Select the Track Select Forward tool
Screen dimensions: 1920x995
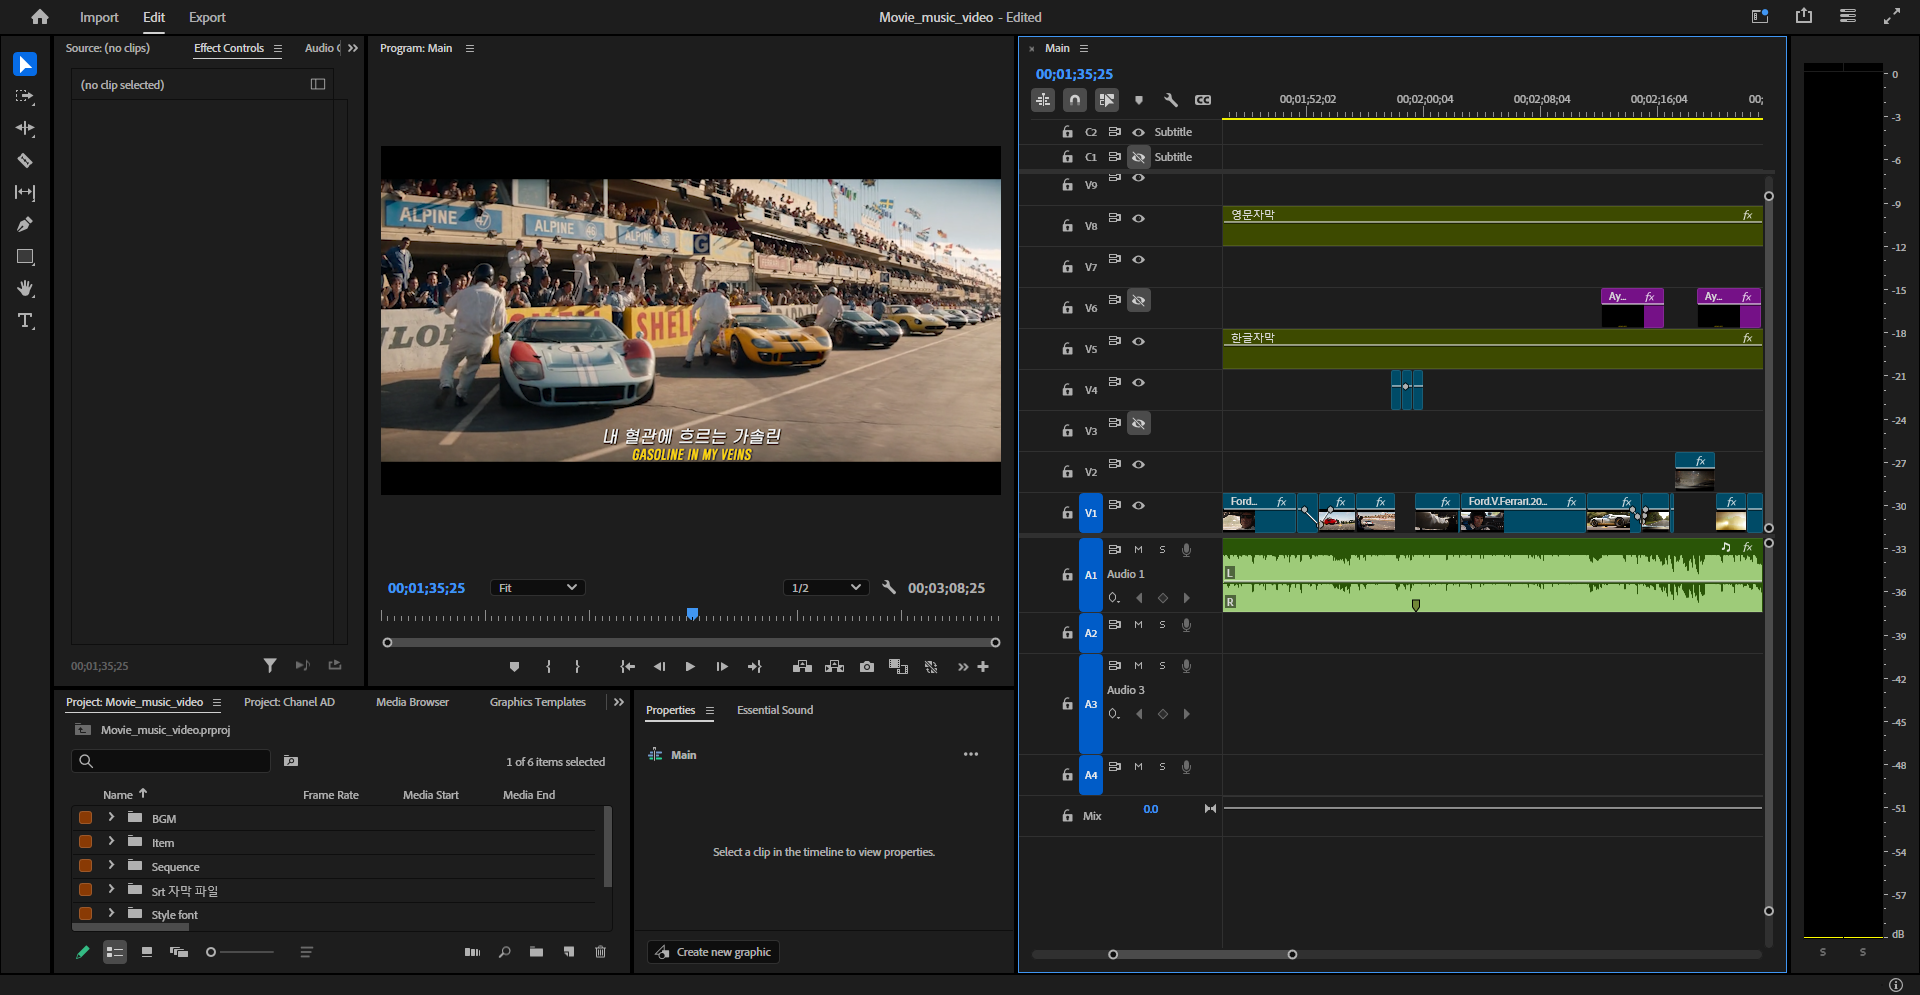[x=25, y=96]
